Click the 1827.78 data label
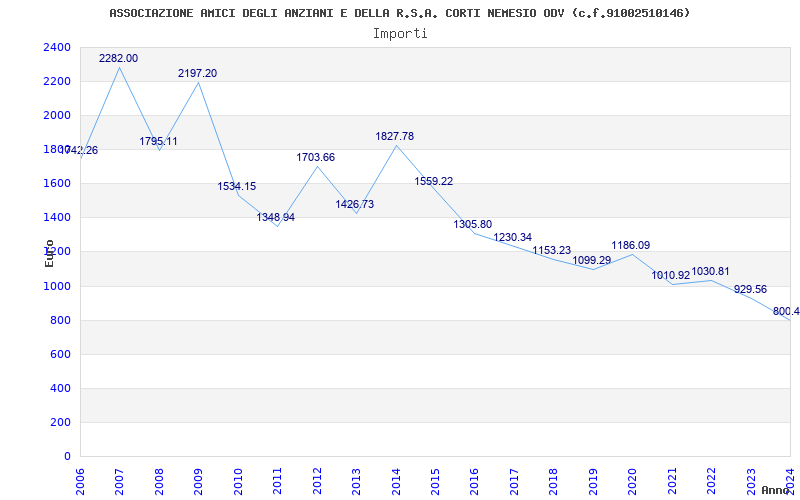This screenshot has width=800, height=500. click(395, 137)
